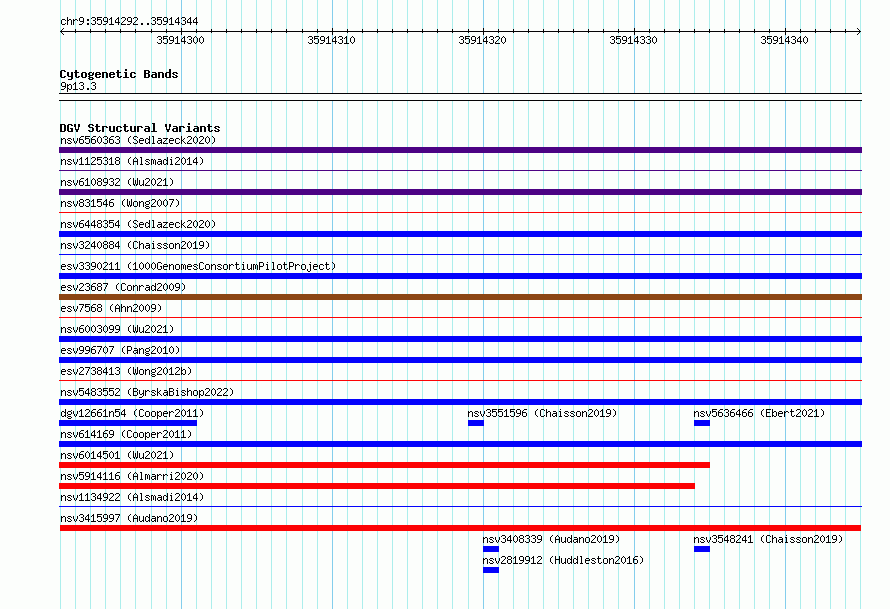Click nsv6448354 (Sedlazeck2020) label
Viewport: 890px width, 609px height.
coord(138,224)
